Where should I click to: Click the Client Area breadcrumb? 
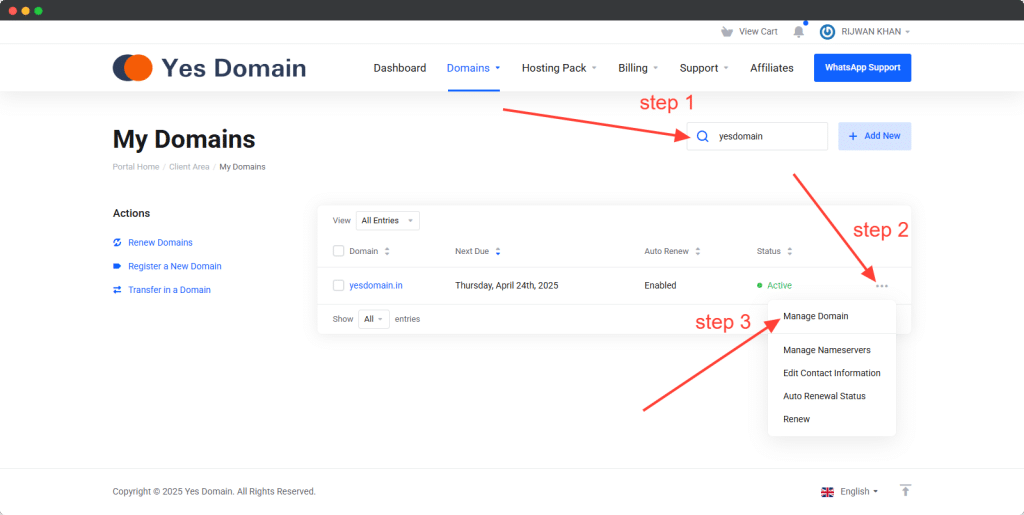(x=189, y=166)
